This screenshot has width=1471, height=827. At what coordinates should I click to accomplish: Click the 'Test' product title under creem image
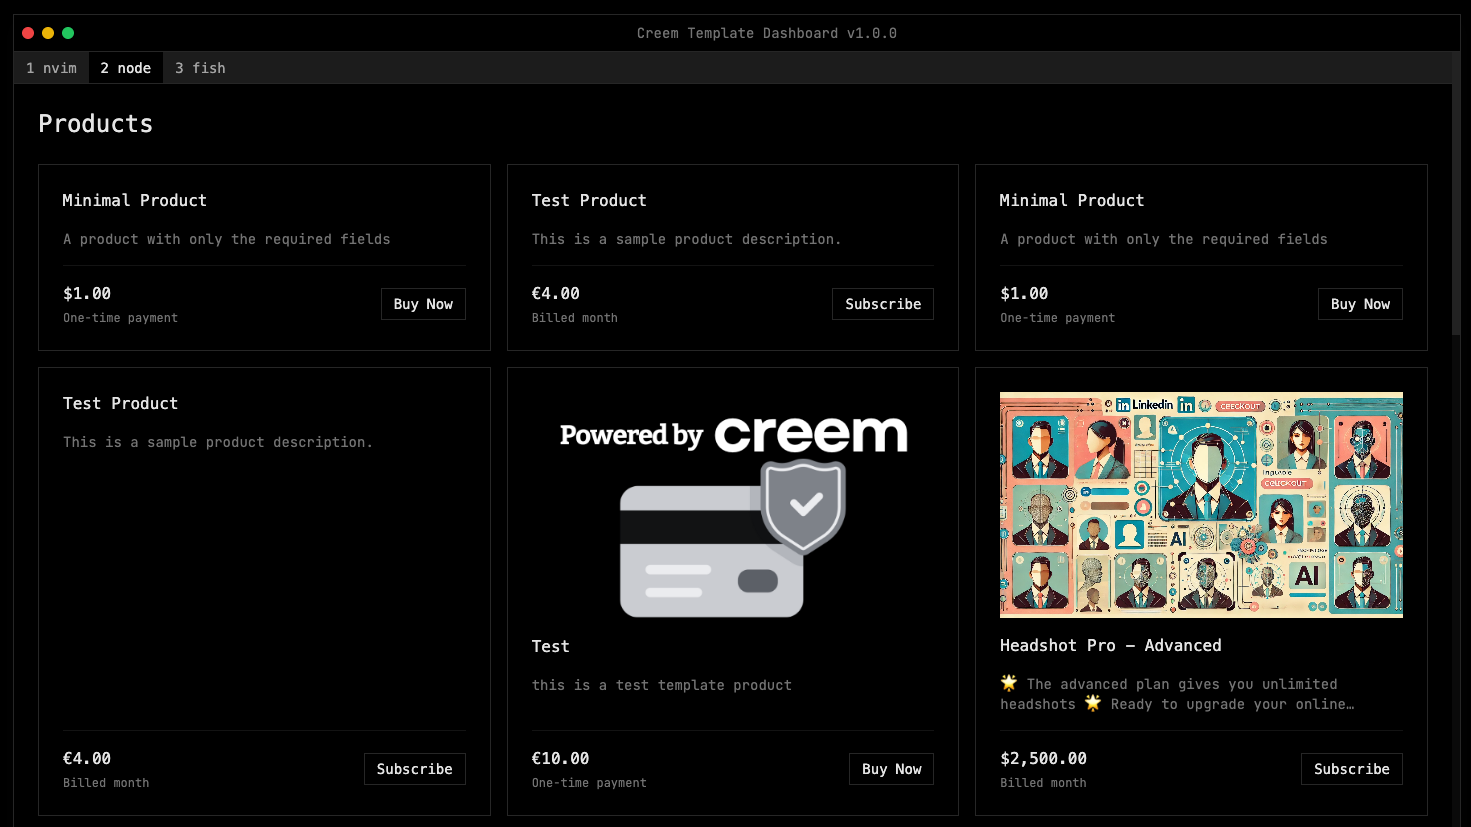(551, 647)
